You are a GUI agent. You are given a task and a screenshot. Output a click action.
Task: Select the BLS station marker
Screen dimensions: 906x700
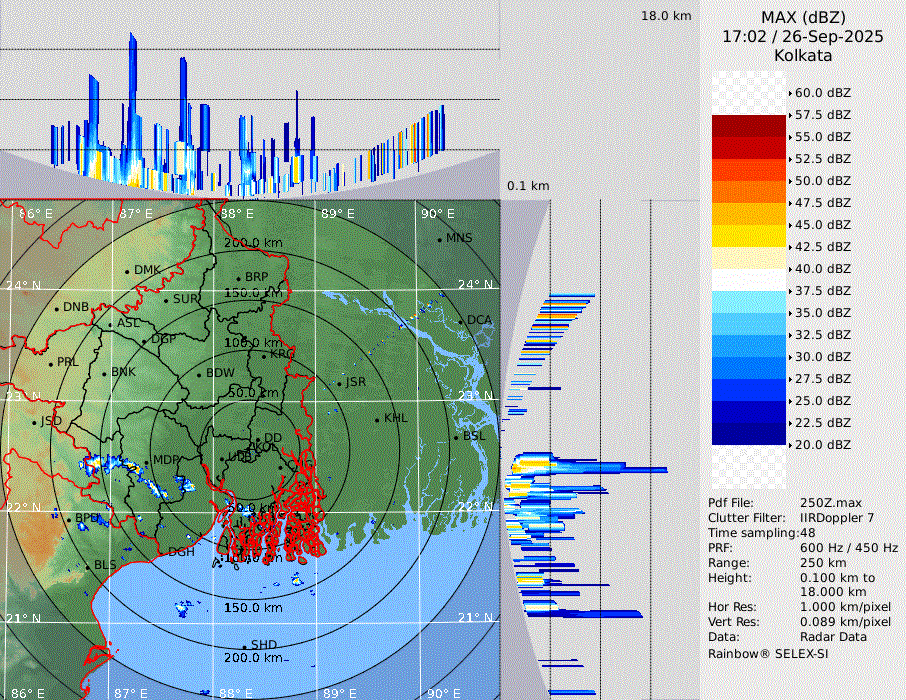87,566
